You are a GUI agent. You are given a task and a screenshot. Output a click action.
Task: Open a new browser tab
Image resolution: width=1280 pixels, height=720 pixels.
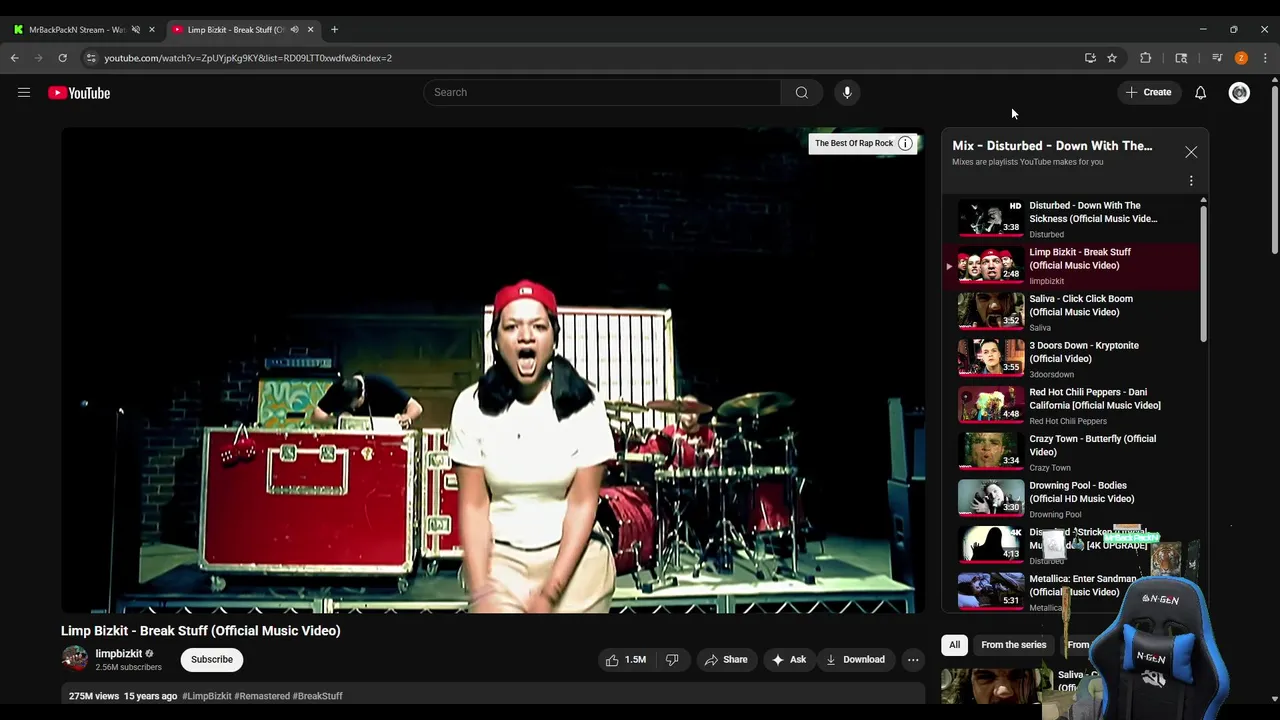tap(334, 30)
